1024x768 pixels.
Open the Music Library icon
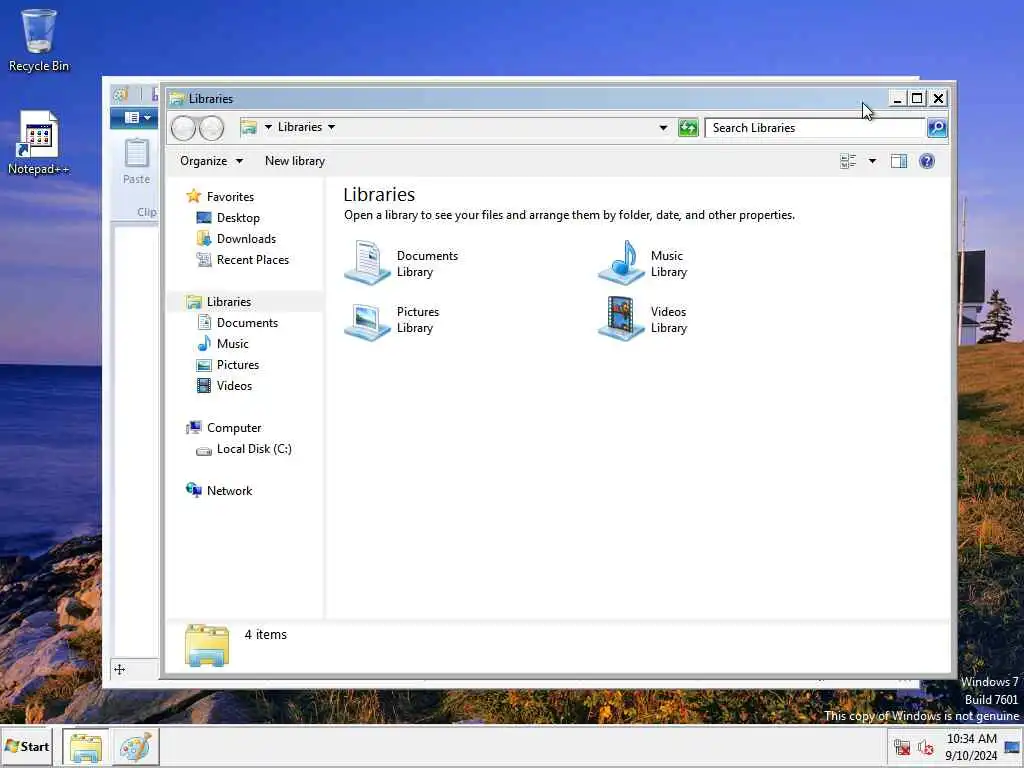pyautogui.click(x=621, y=263)
